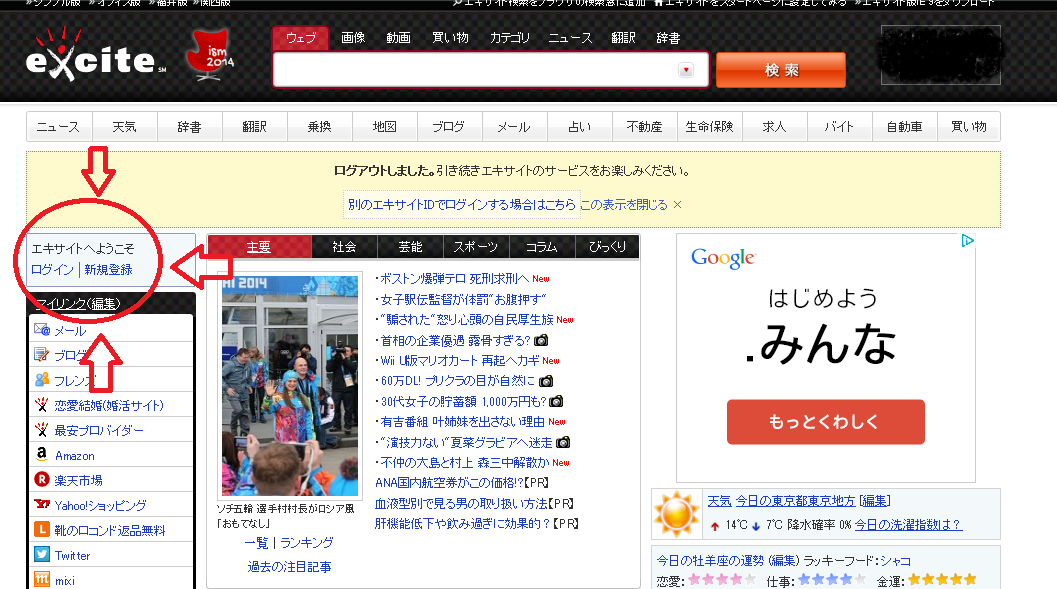Click the ランキング link under news photo
The height and width of the screenshot is (589, 1057).
[307, 542]
